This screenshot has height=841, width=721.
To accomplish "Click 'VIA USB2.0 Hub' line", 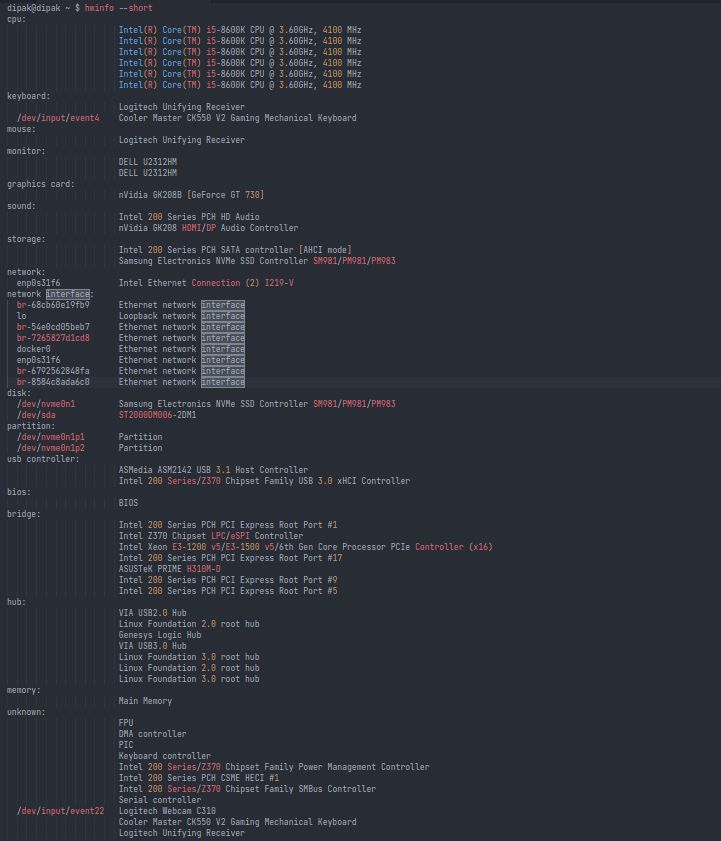I will 152,613.
